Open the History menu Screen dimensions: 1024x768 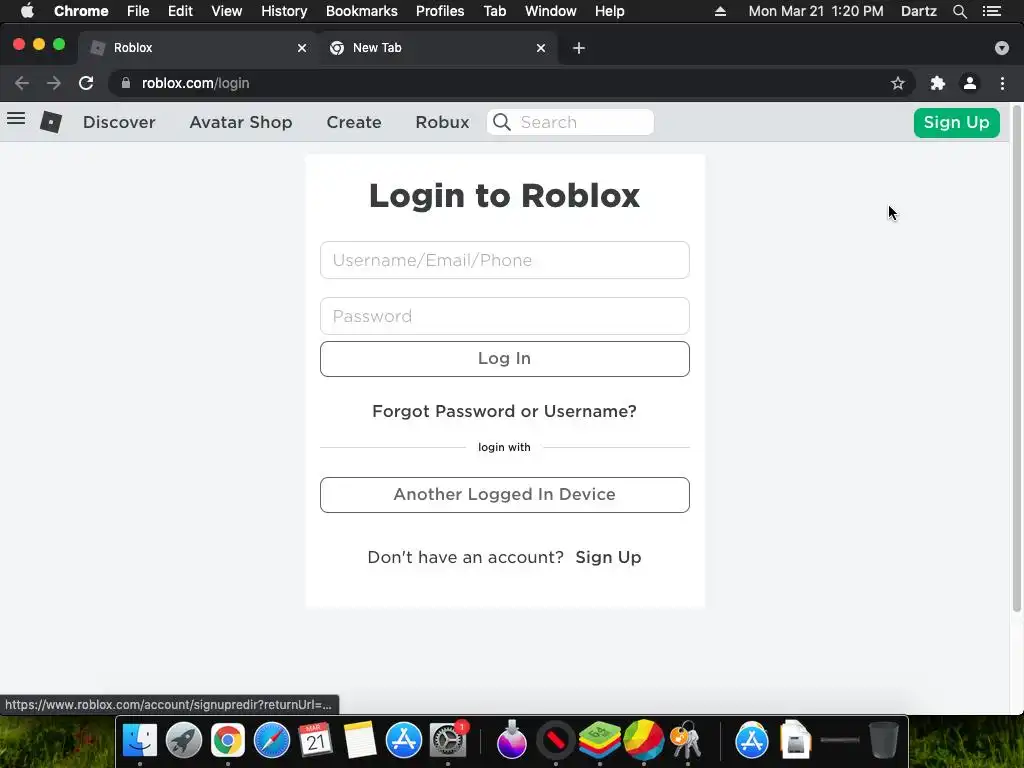tap(284, 11)
